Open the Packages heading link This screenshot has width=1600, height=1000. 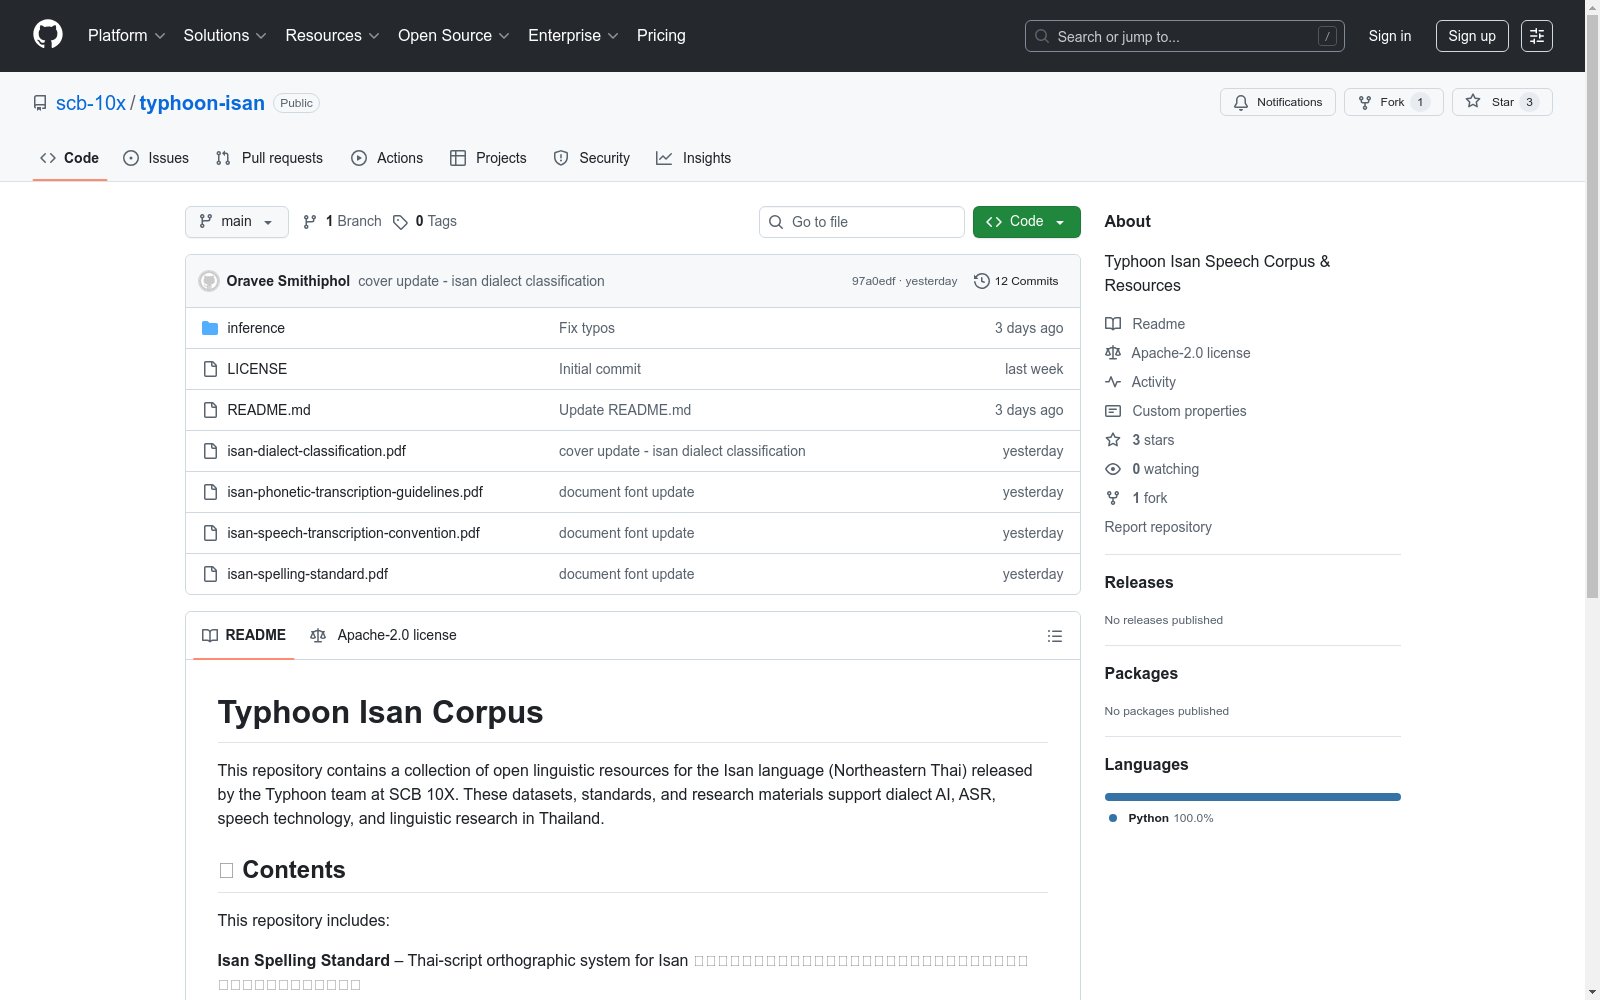click(x=1141, y=673)
